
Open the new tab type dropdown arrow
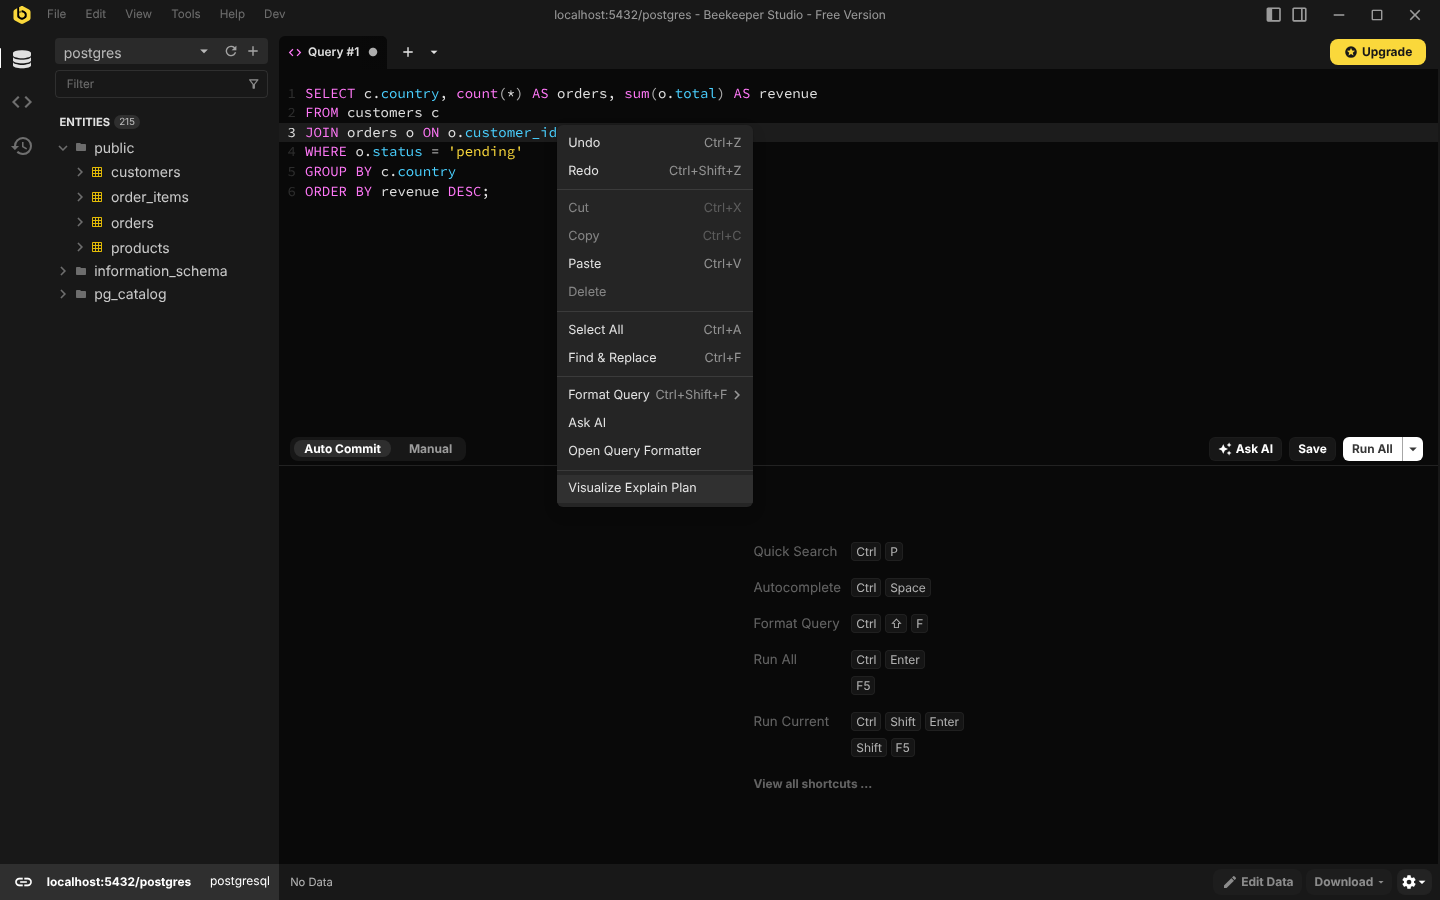coord(434,52)
